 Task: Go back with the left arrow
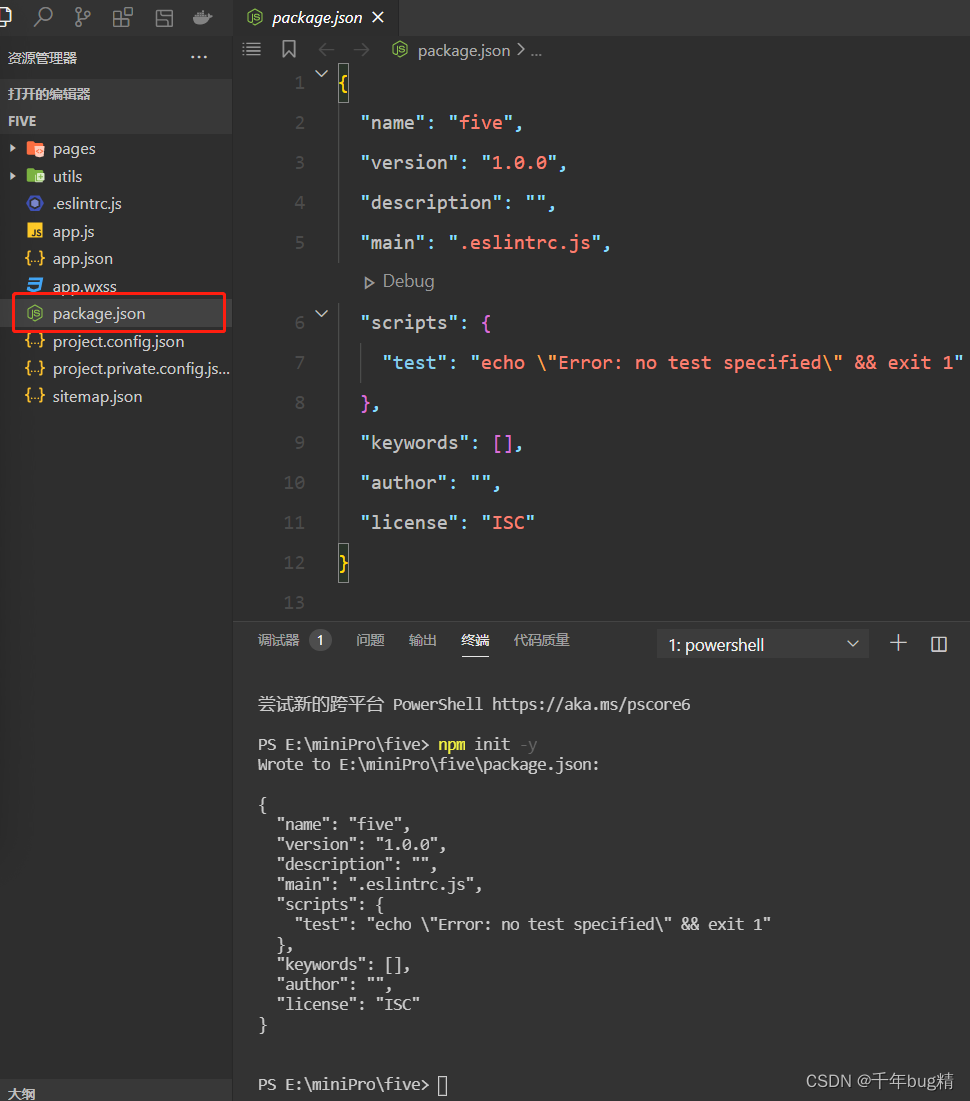point(326,50)
